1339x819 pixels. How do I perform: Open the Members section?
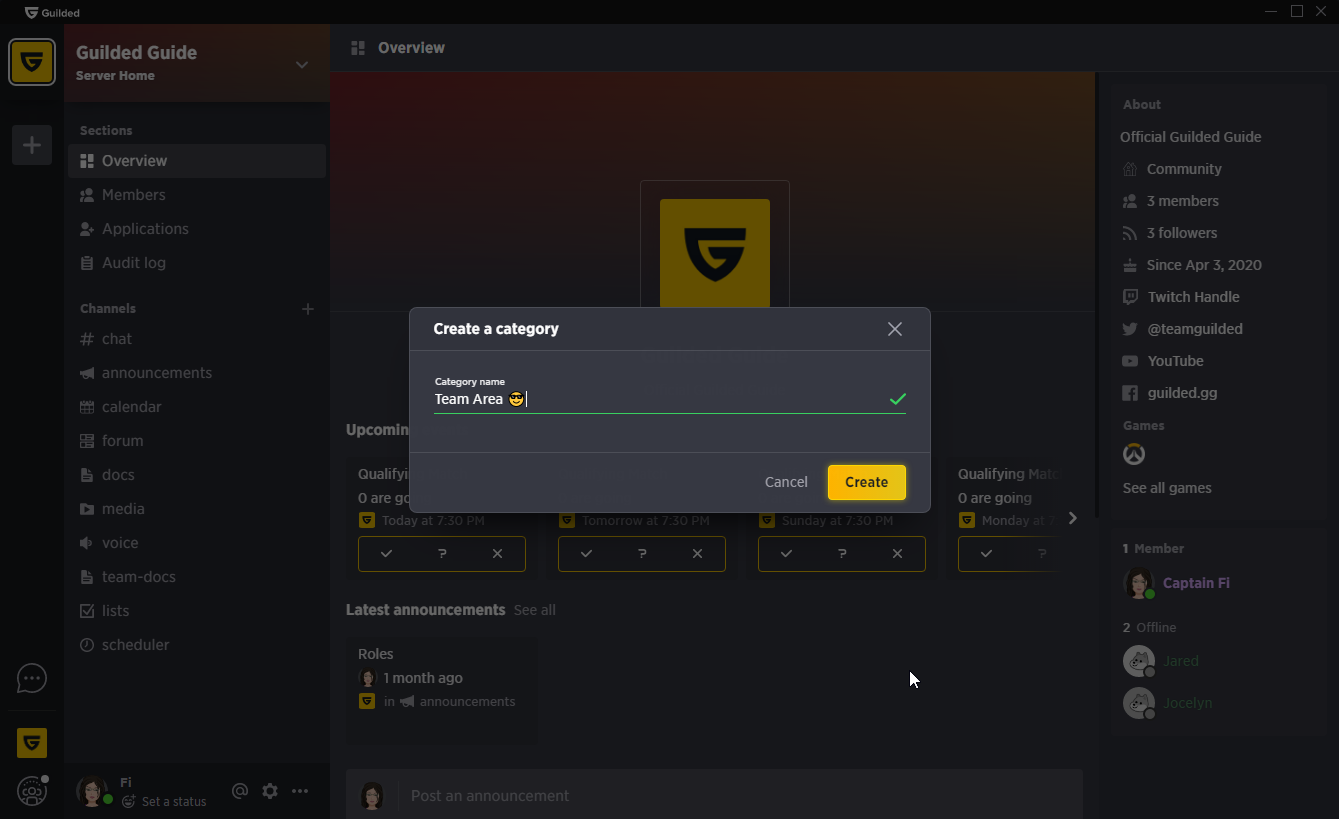197,195
